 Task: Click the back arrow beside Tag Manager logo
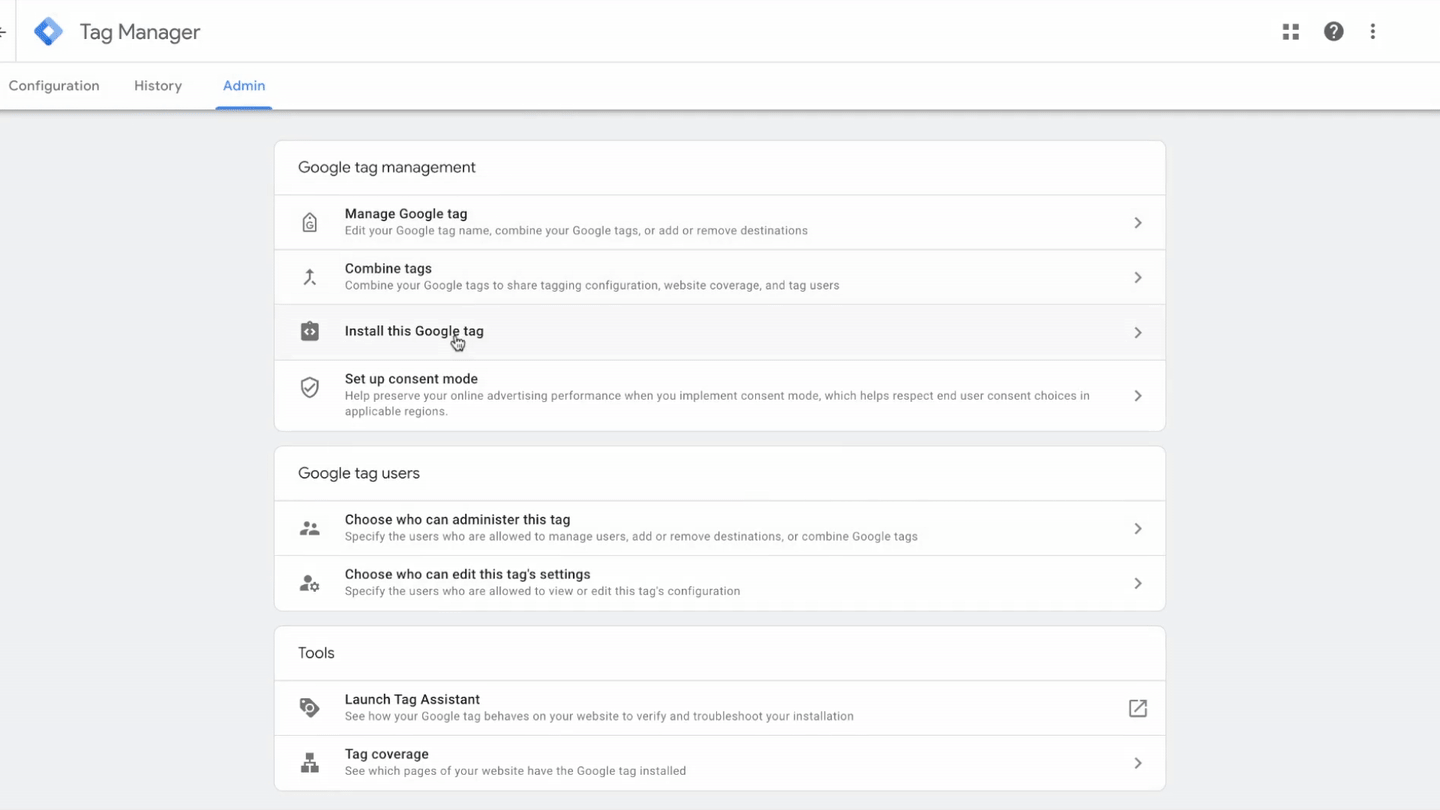3,32
